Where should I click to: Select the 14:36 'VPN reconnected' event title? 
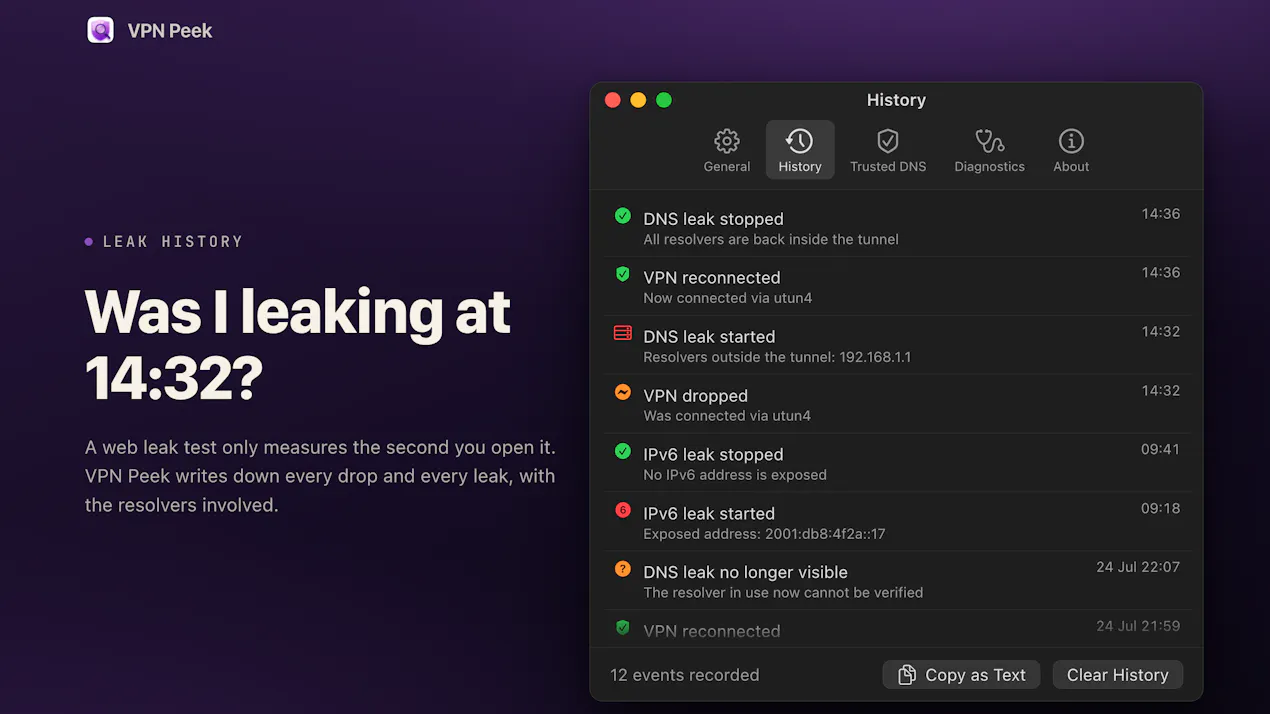[x=712, y=278]
